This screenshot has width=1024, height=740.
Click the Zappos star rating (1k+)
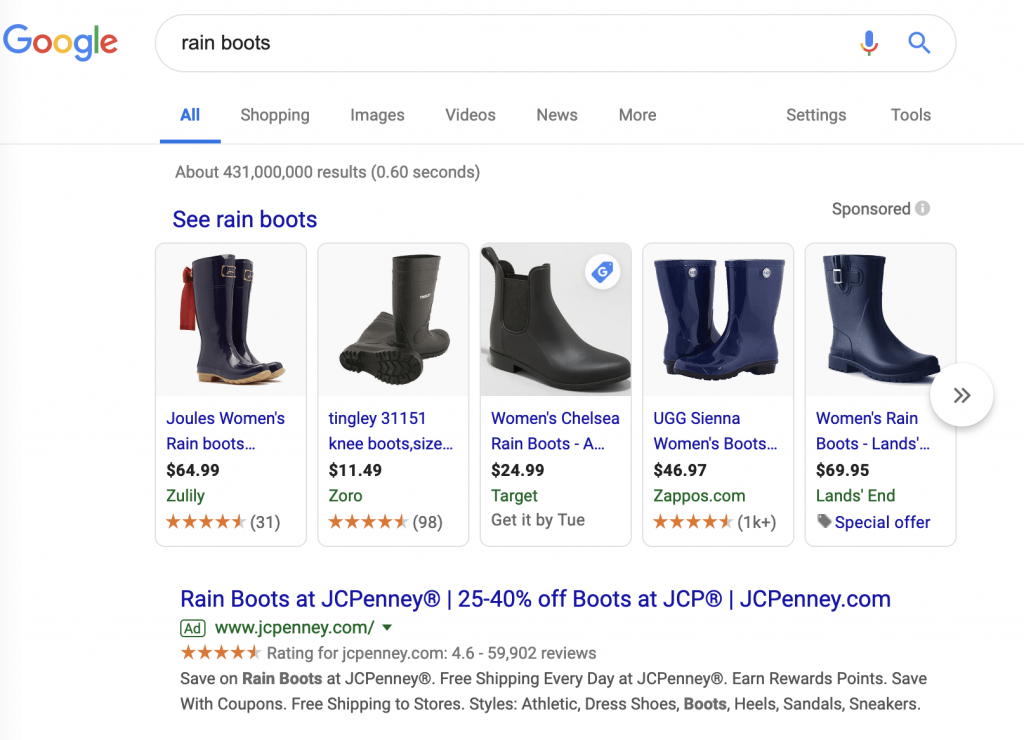pos(715,522)
